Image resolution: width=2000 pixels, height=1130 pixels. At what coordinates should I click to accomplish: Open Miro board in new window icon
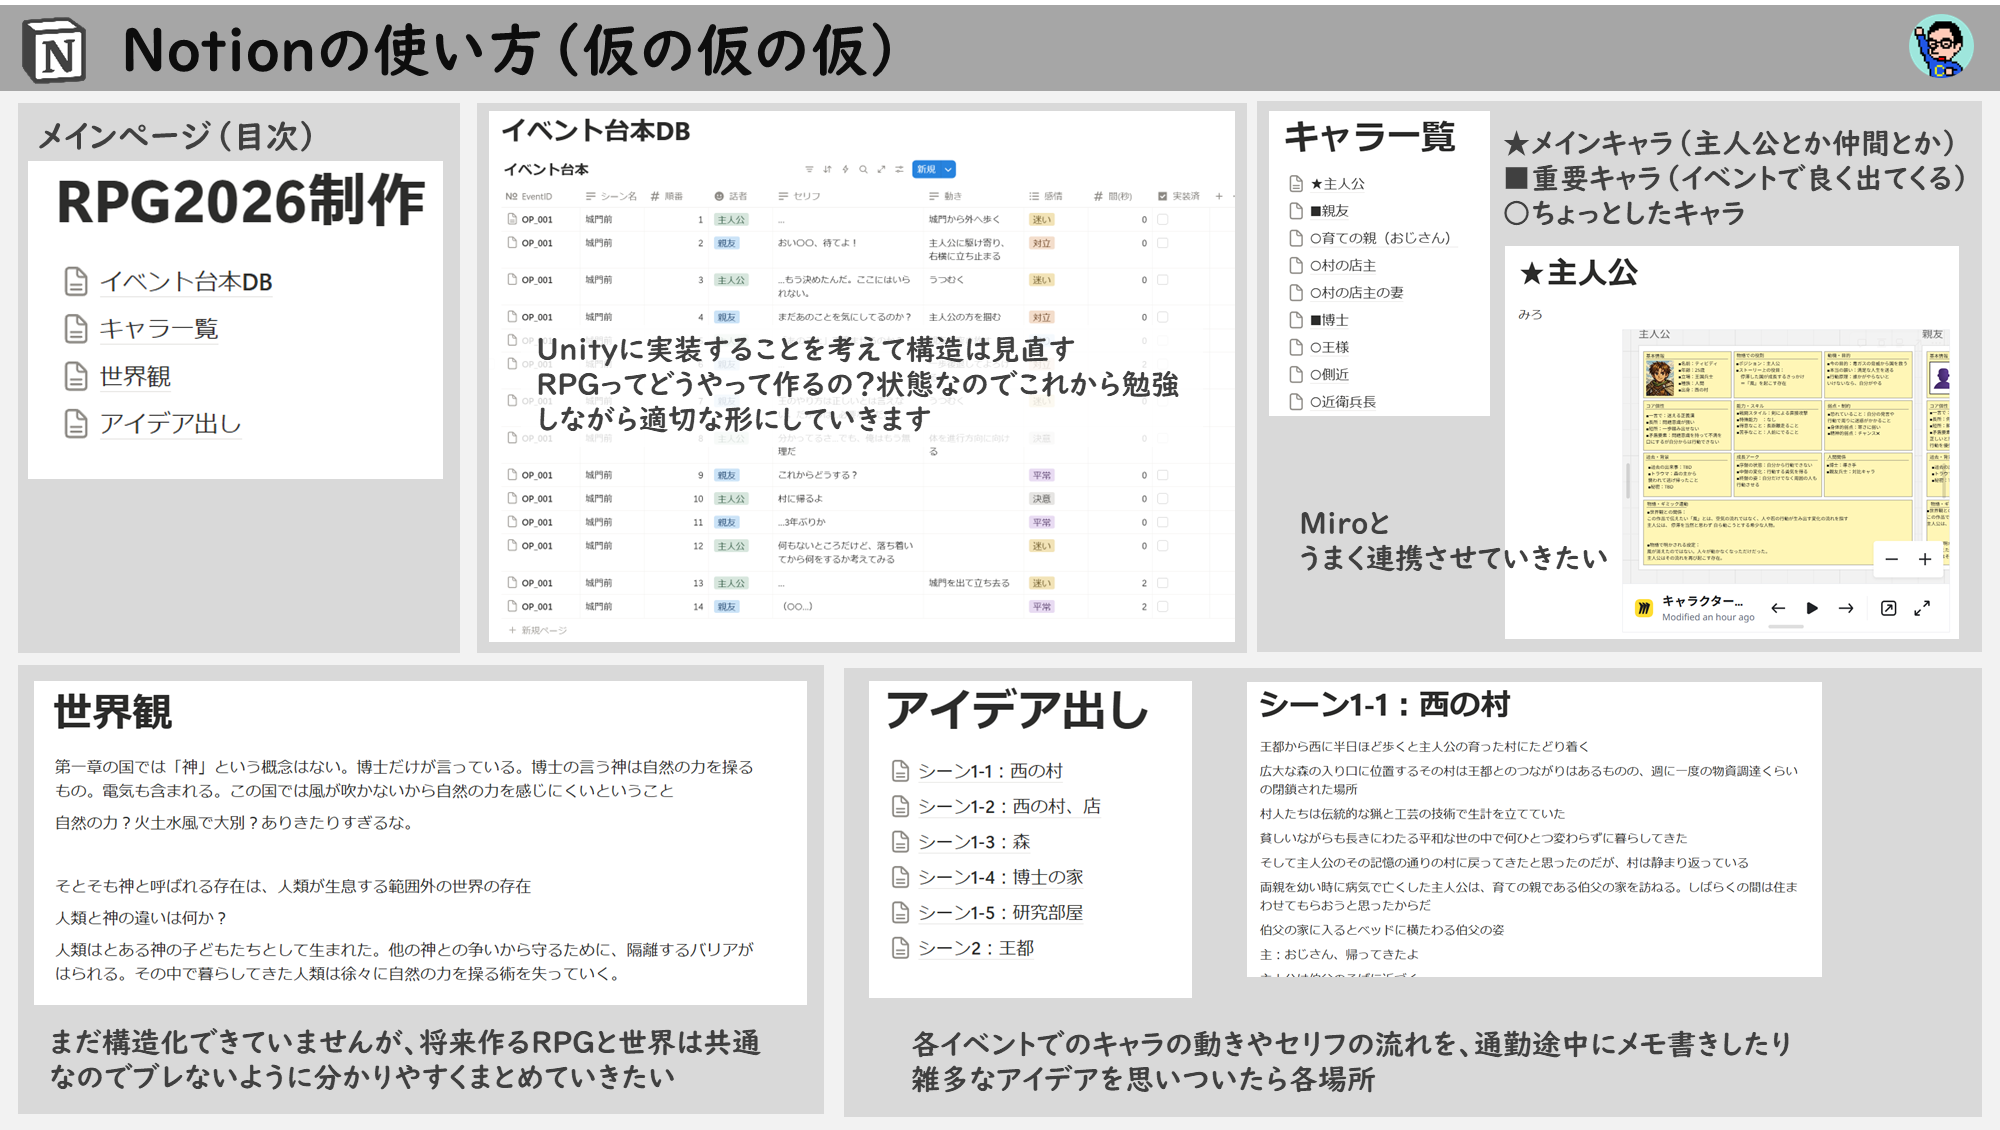click(x=1888, y=608)
